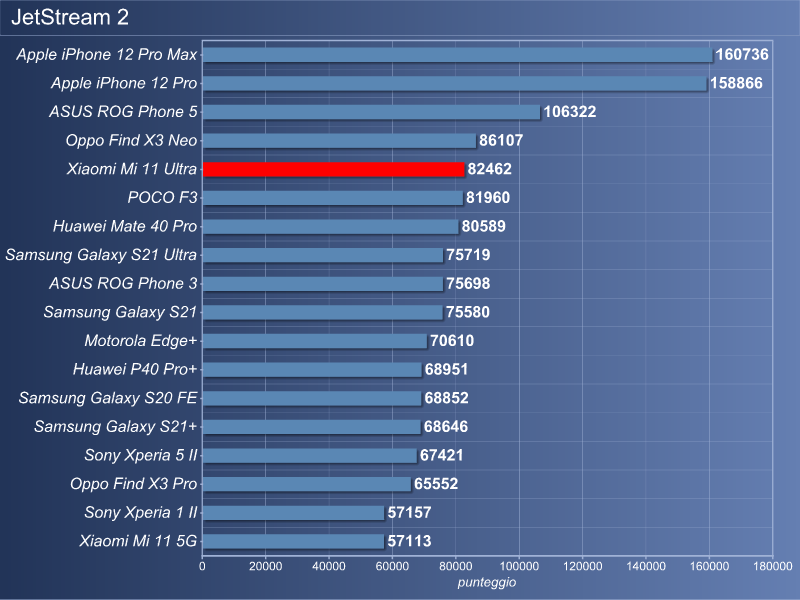
Task: Click the score value 57157
Action: coord(410,512)
